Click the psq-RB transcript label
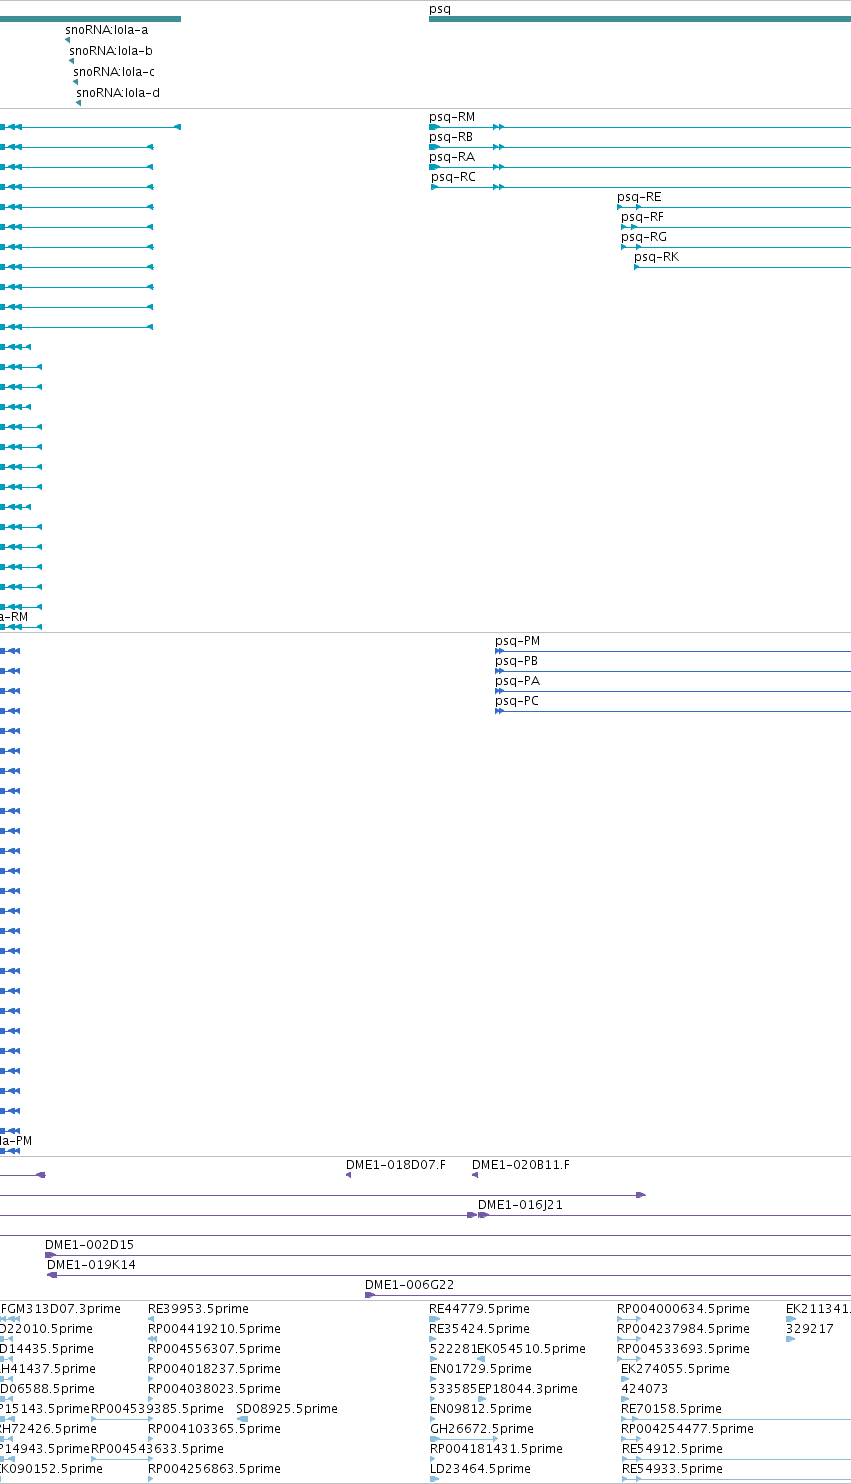This screenshot has width=851, height=1484. point(451,137)
